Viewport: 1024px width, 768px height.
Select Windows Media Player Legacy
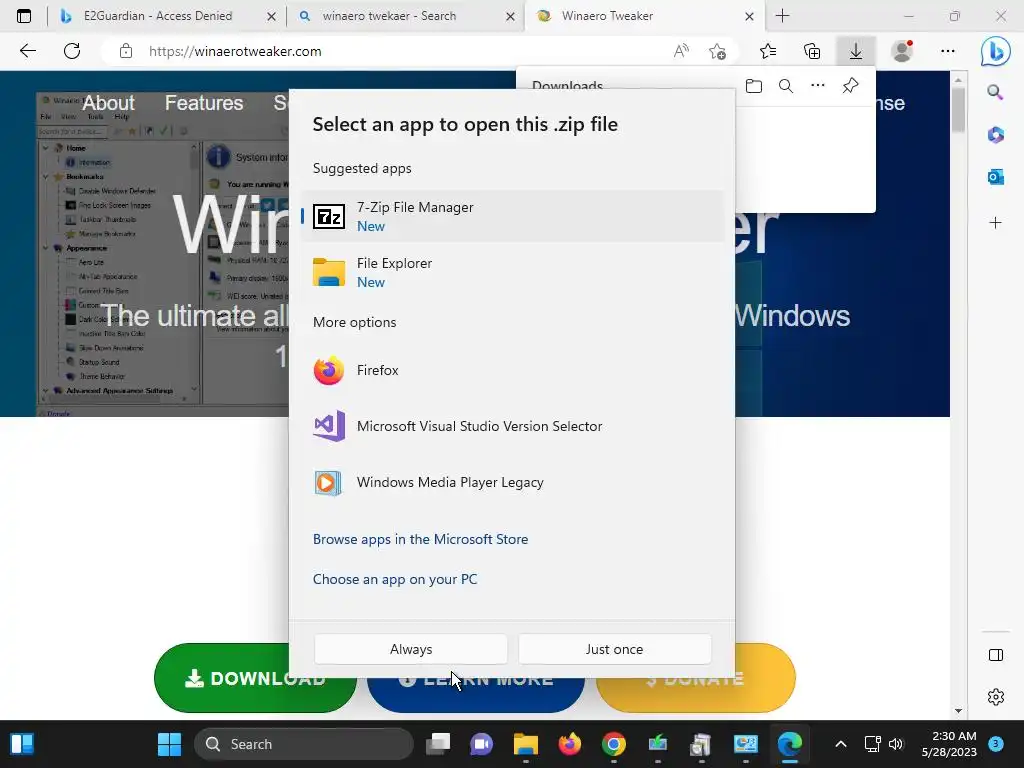(513, 483)
